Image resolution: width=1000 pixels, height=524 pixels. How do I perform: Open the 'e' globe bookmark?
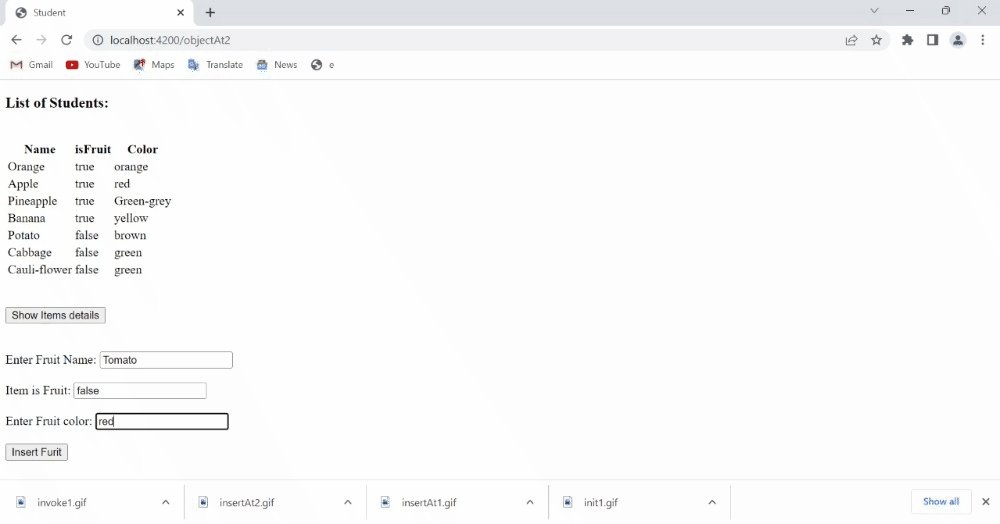(x=322, y=64)
